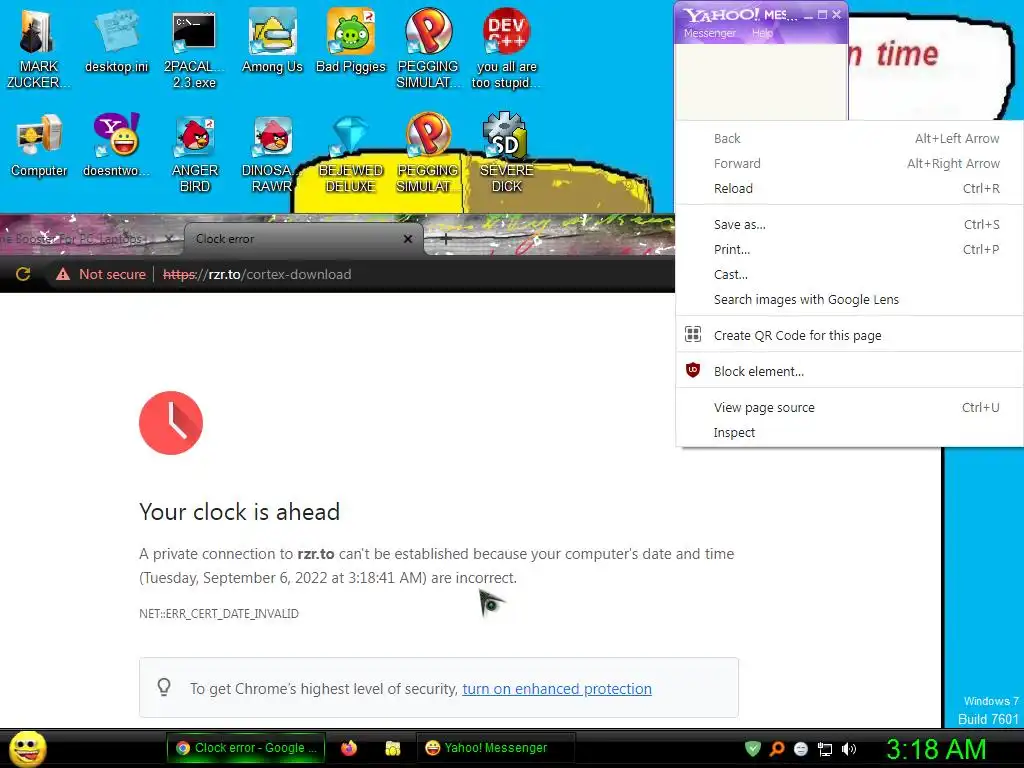
Task: Choose Reload in the context menu
Action: [x=849, y=188]
